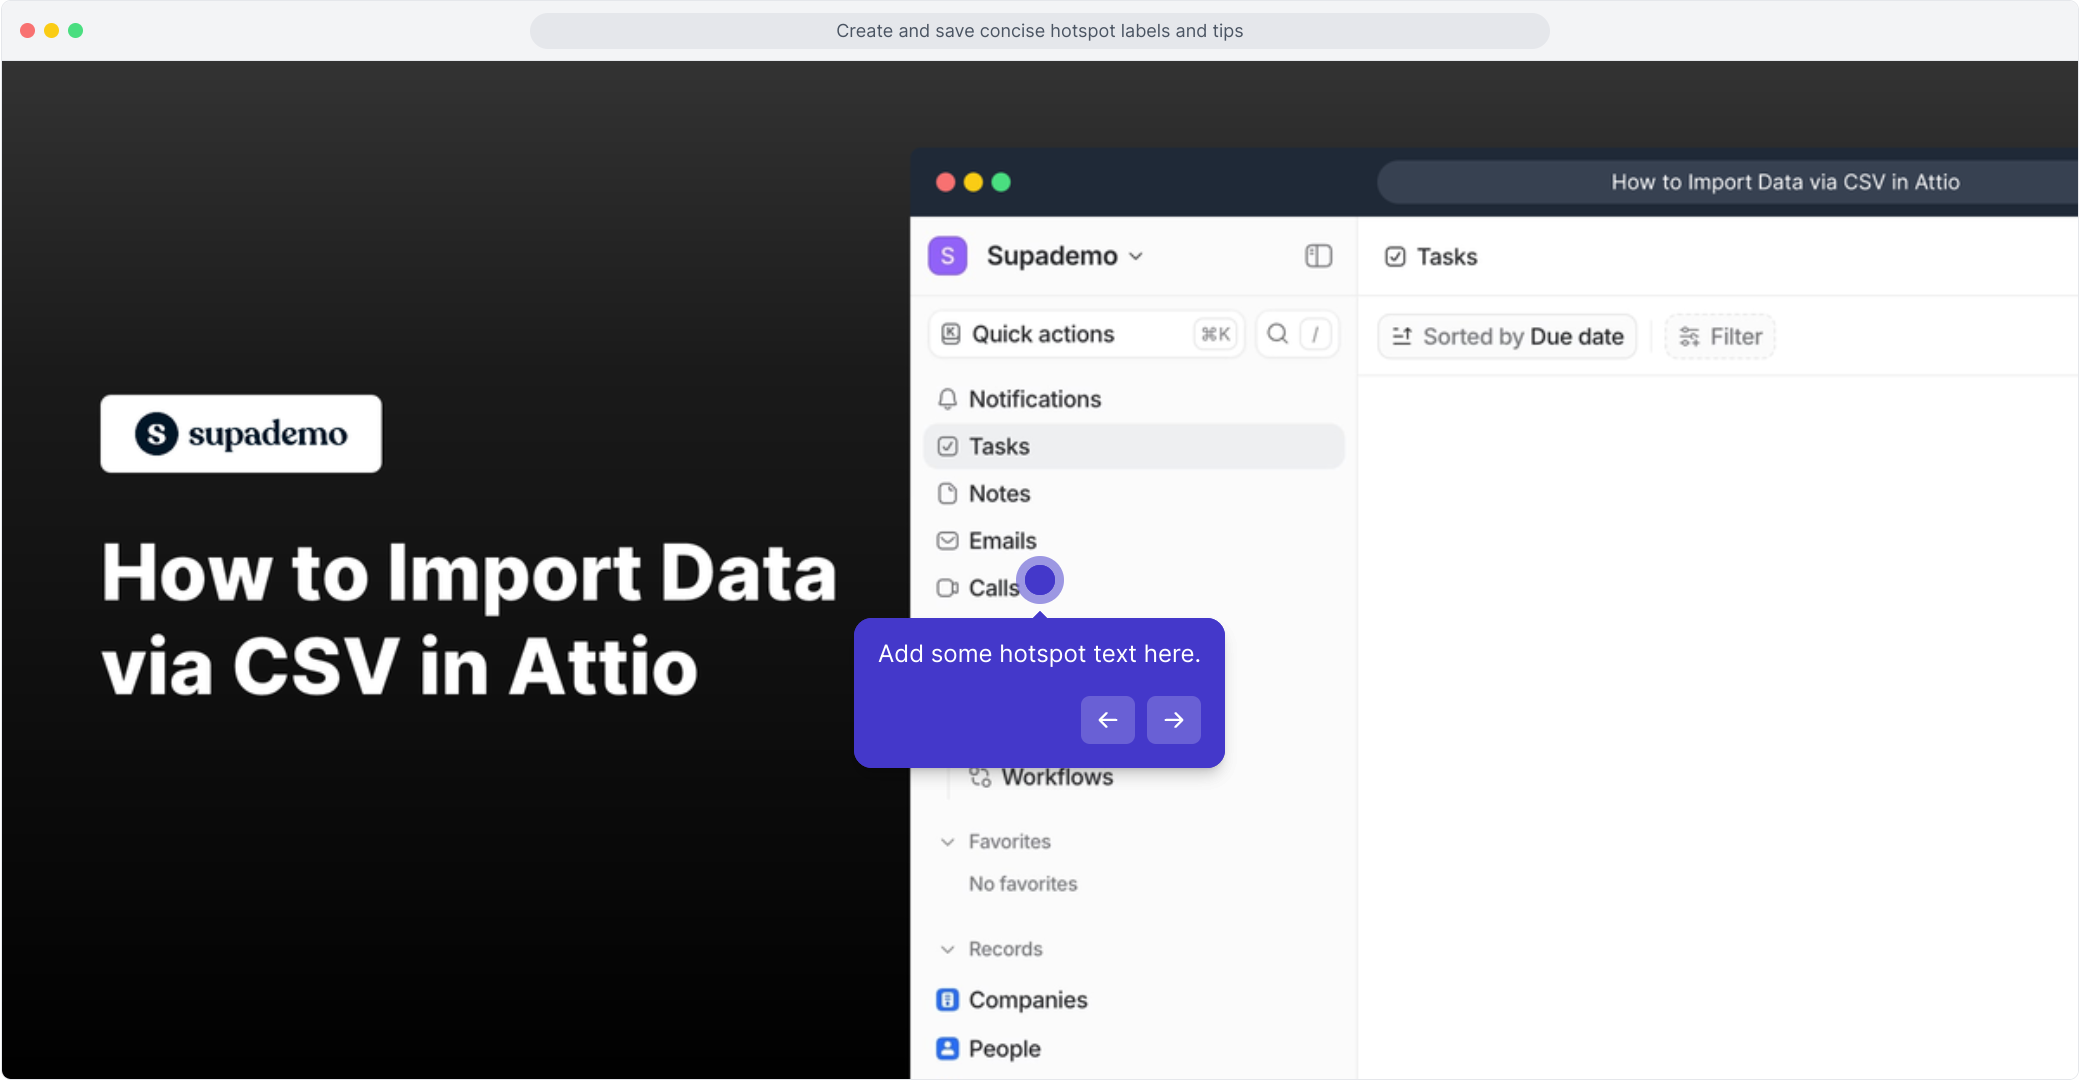Viewport: 2080px width, 1080px height.
Task: Click the Companies blue icon
Action: pyautogui.click(x=947, y=1000)
